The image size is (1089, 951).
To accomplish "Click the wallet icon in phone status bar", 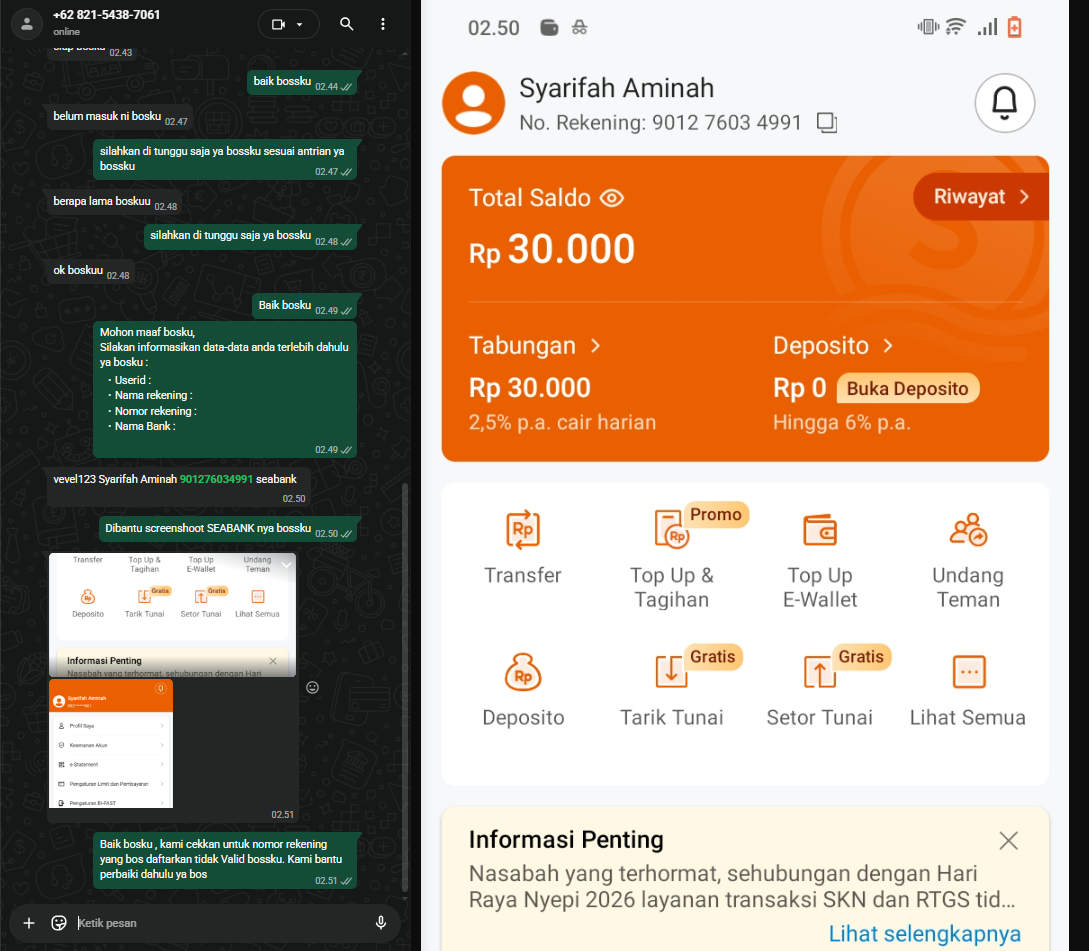I will [549, 28].
